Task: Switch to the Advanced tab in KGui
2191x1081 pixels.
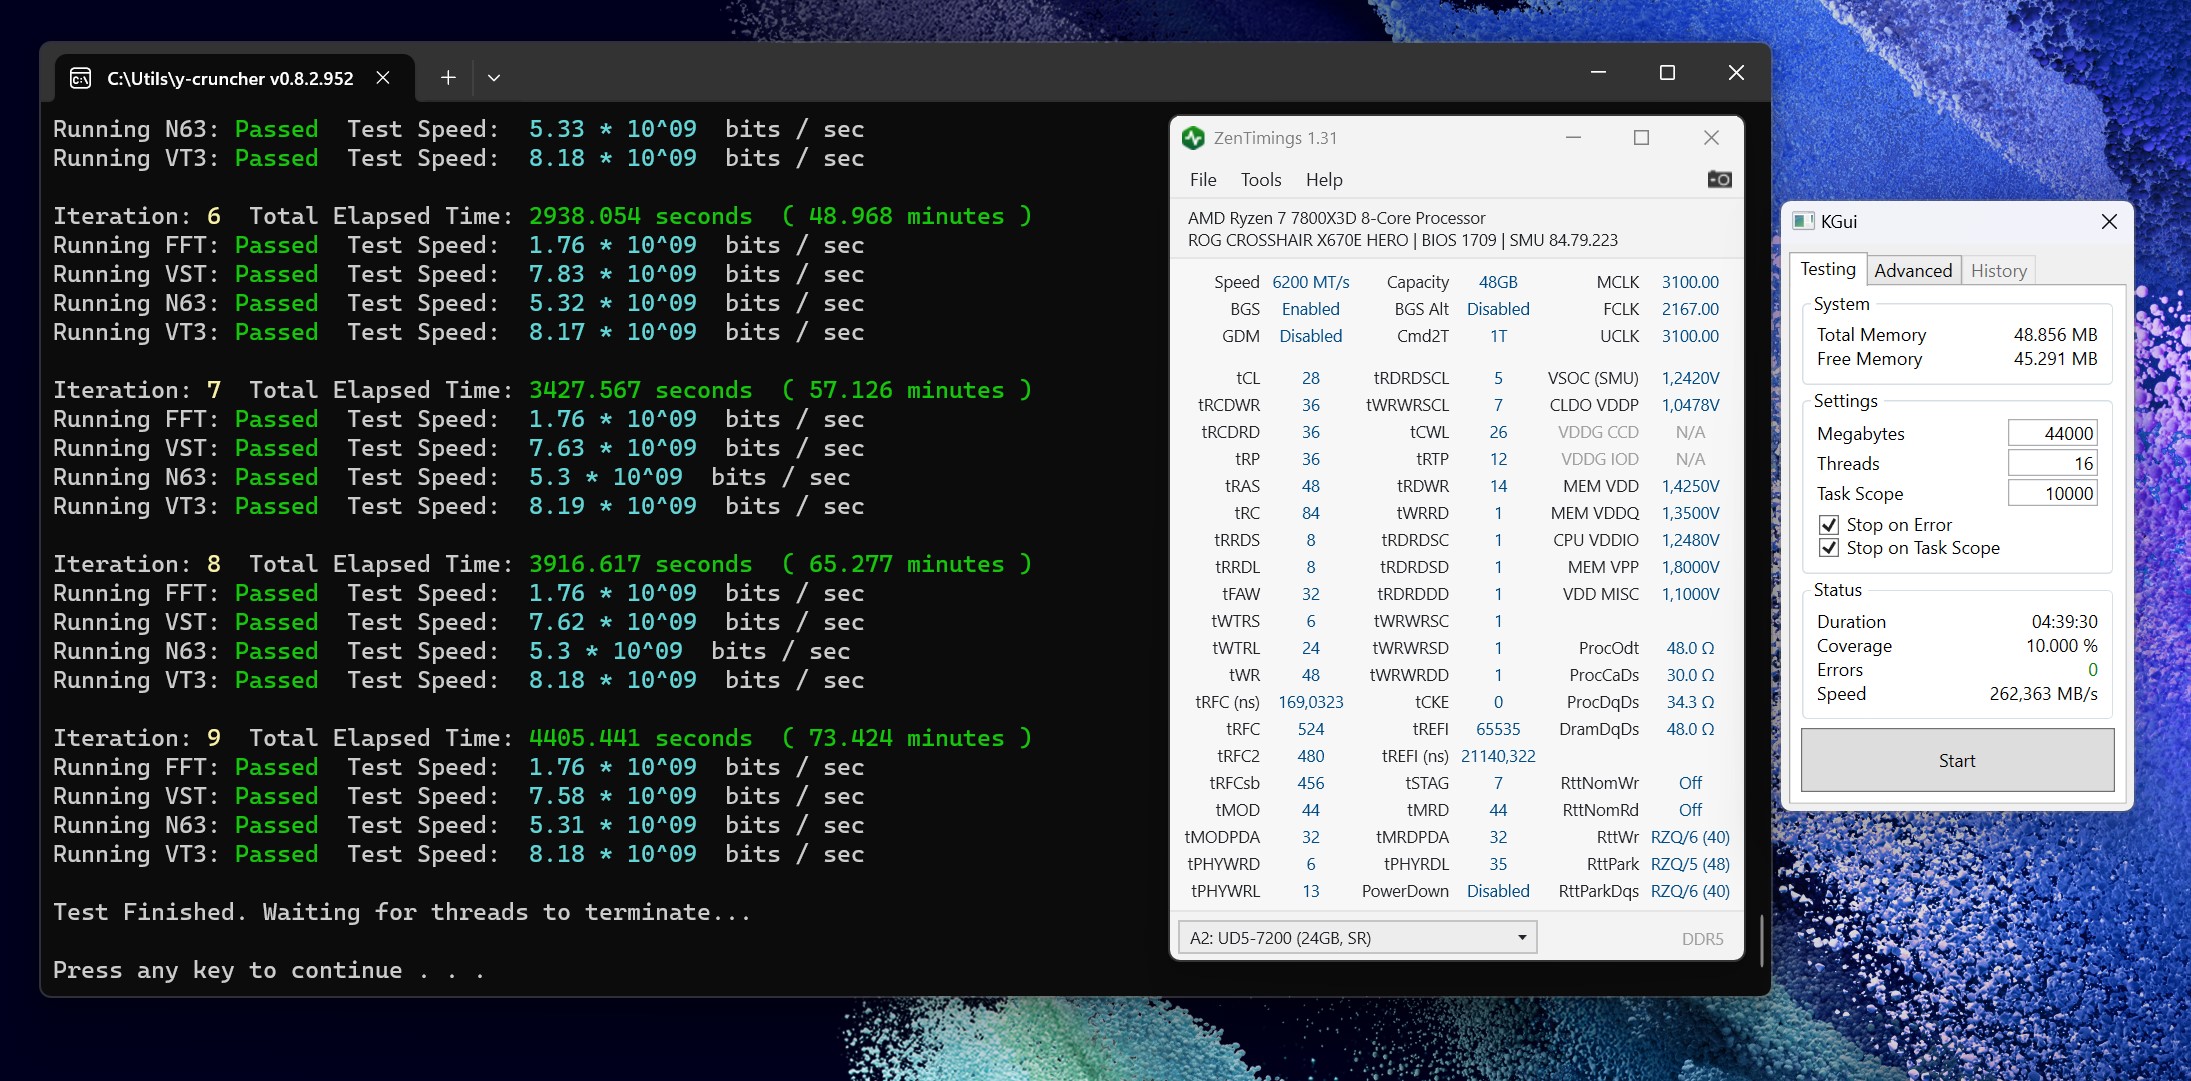Action: pos(1912,270)
